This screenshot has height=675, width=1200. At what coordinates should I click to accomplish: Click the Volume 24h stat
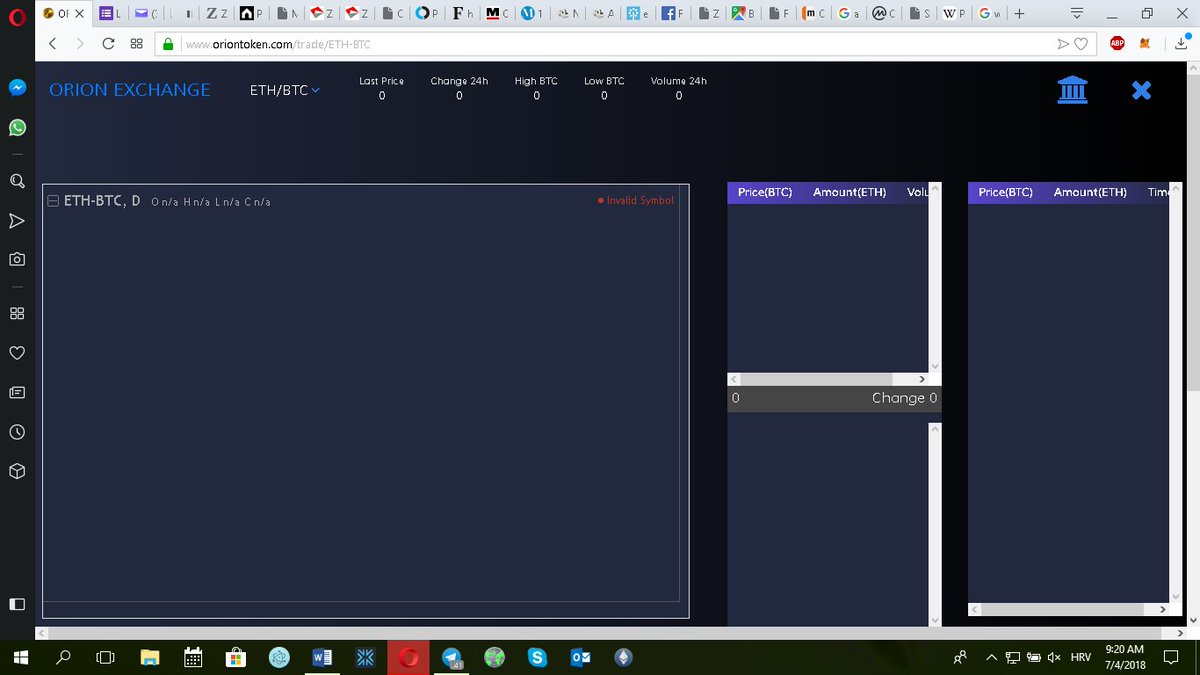pyautogui.click(x=679, y=88)
